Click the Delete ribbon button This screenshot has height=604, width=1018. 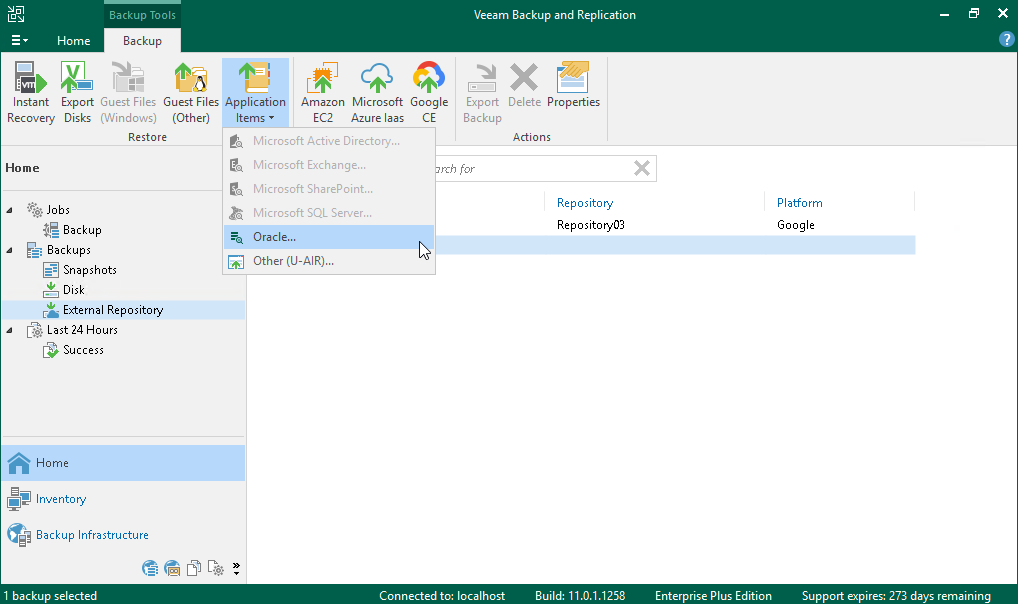(524, 86)
